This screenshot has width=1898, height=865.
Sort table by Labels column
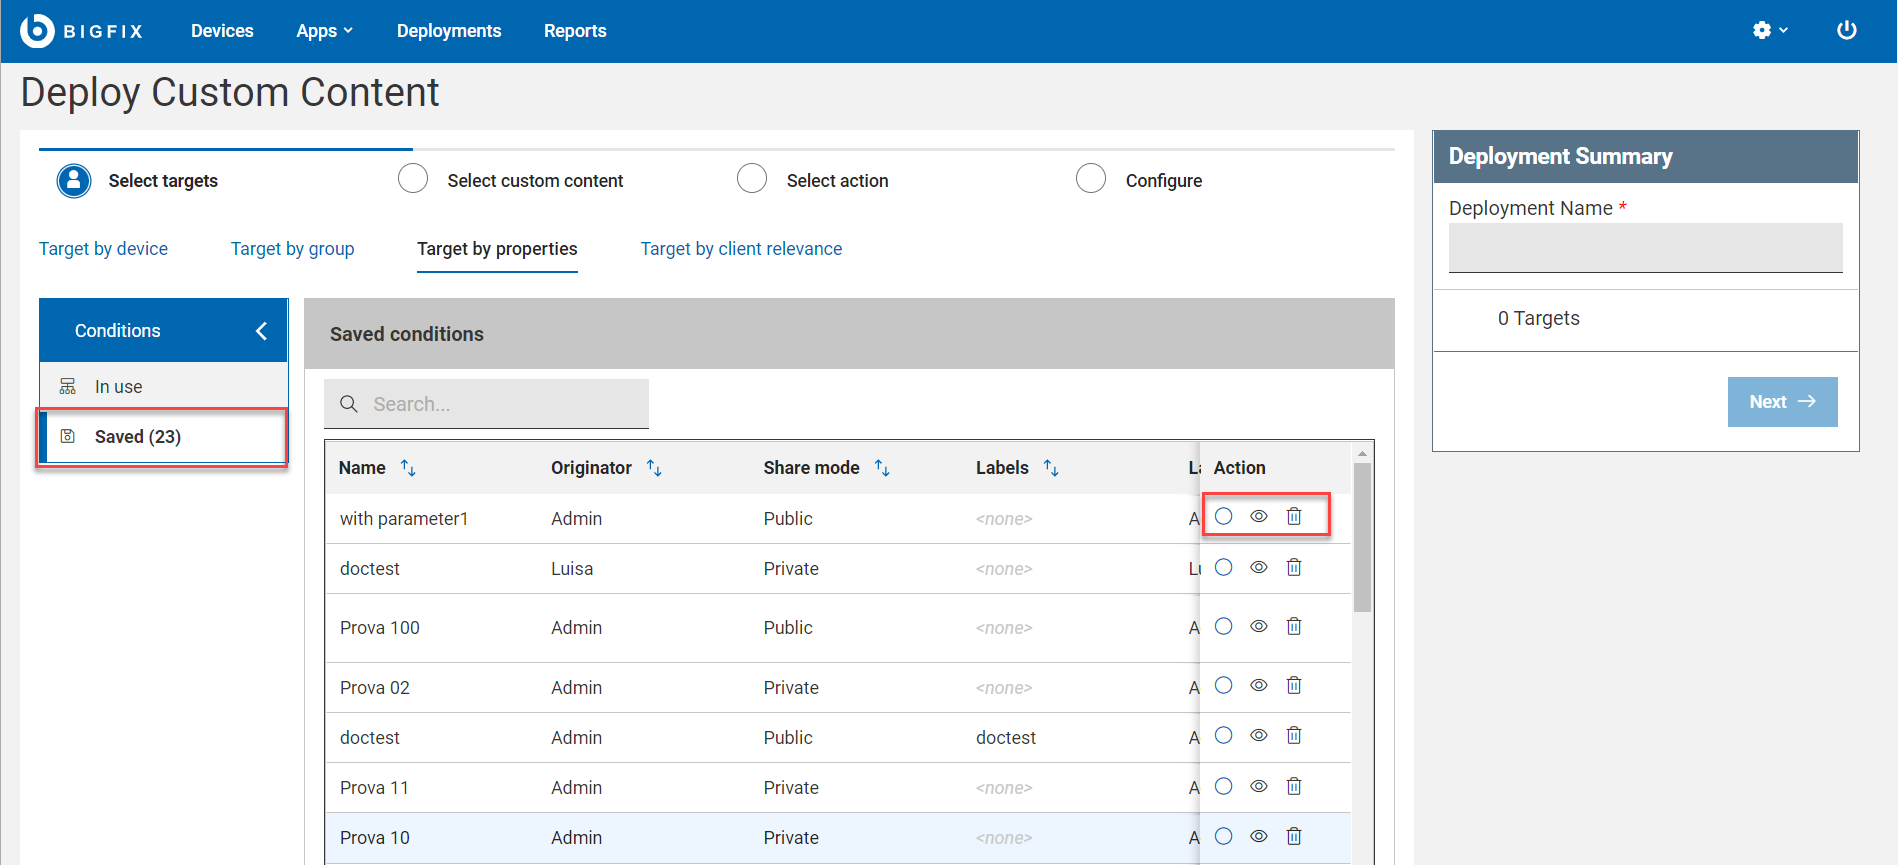[x=1051, y=468]
